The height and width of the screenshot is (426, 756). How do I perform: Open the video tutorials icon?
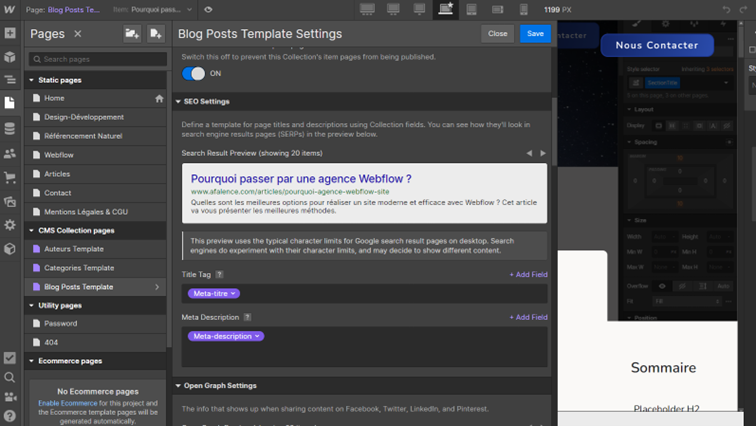click(10, 397)
